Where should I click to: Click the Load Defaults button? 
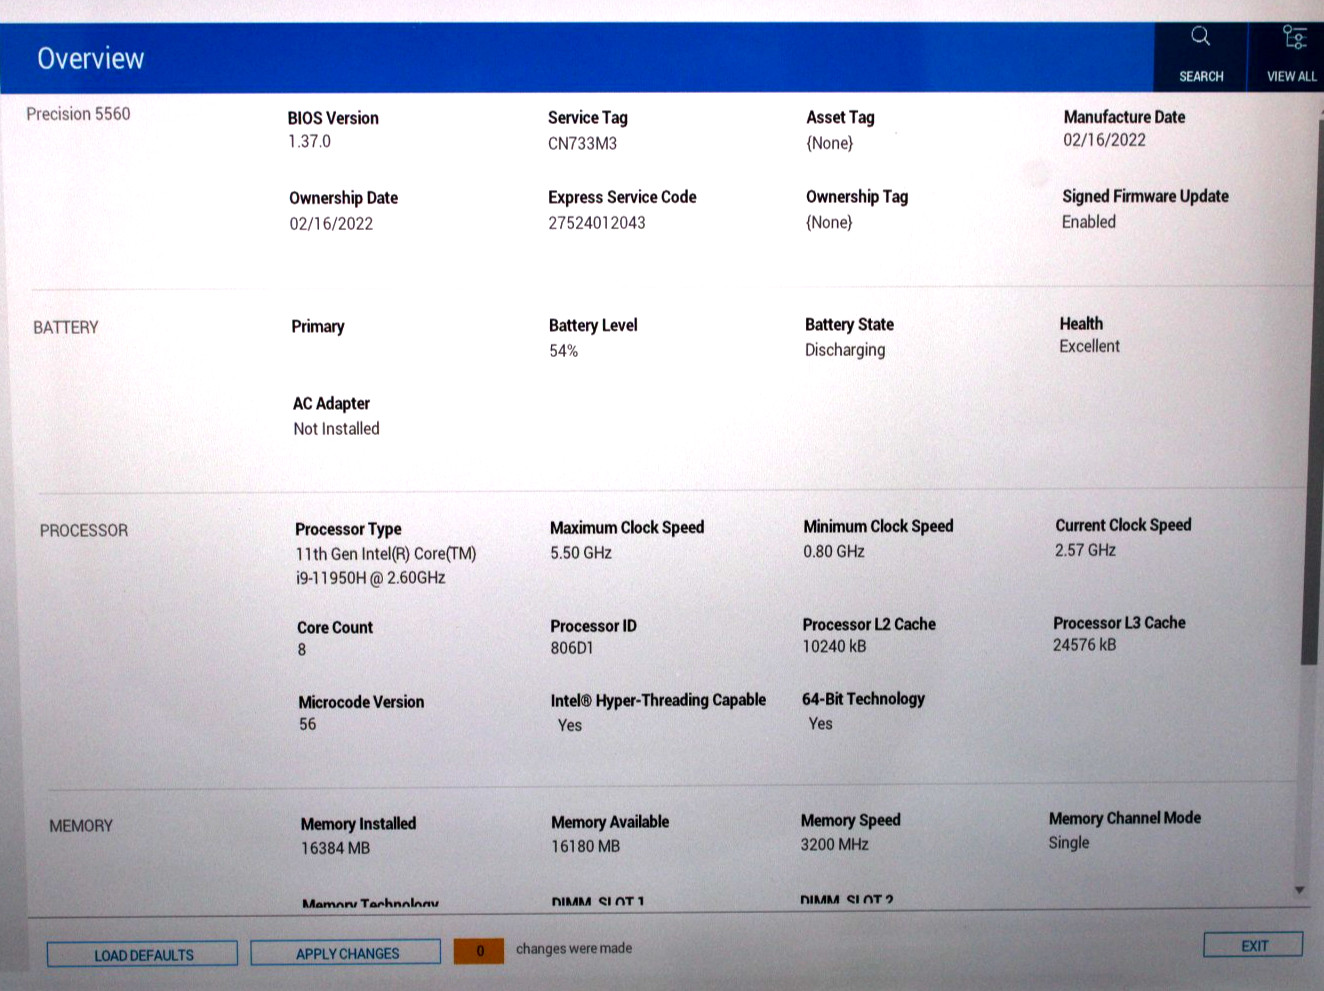click(143, 955)
